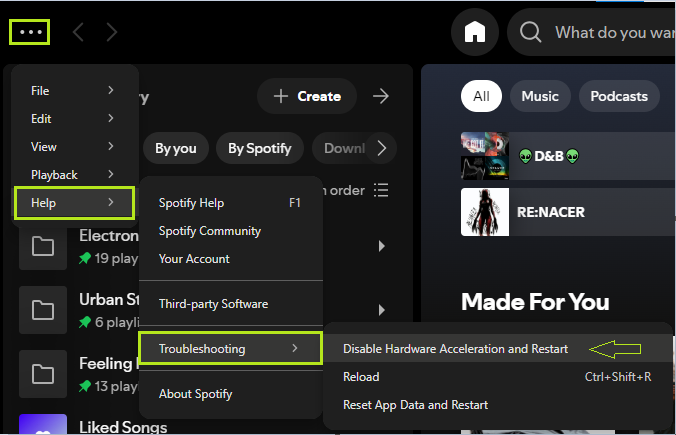The width and height of the screenshot is (676, 435).
Task: Focus the 'What do you want' search field
Action: 592,32
